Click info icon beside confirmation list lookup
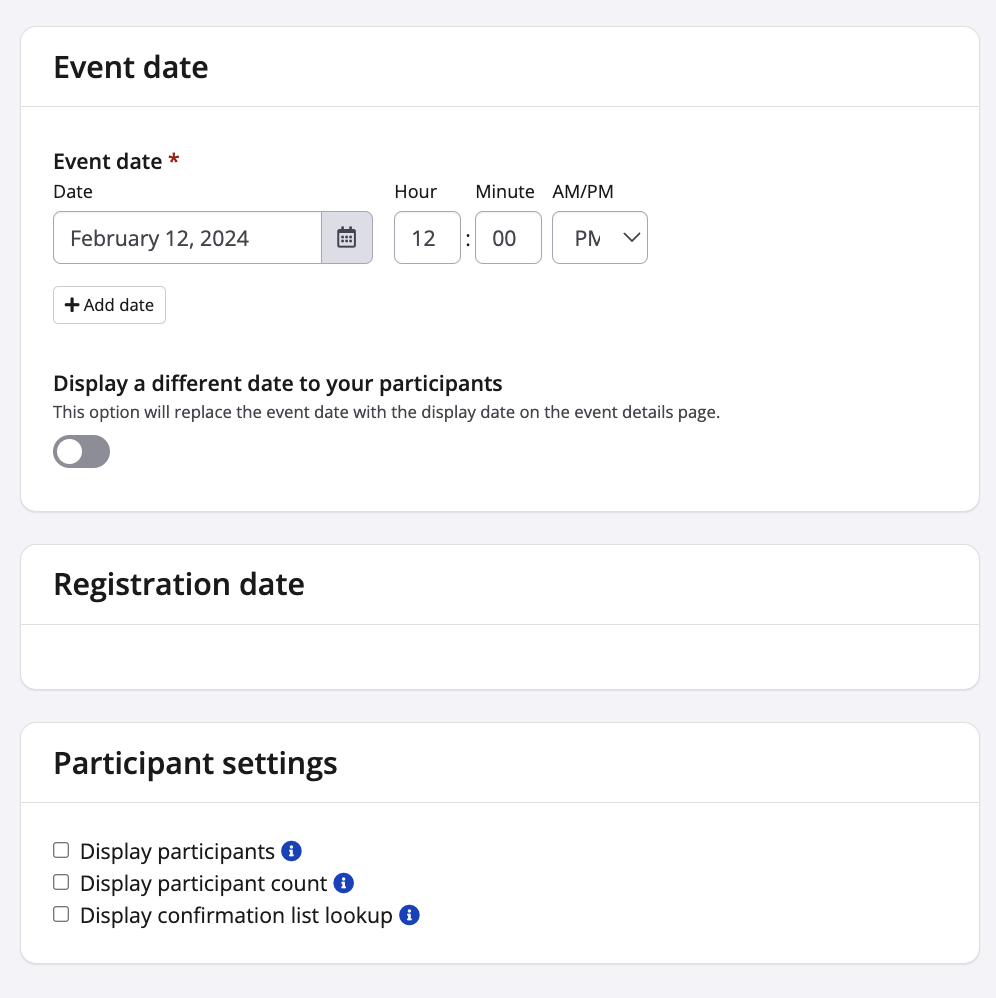Screen dimensions: 996x998 pos(409,915)
